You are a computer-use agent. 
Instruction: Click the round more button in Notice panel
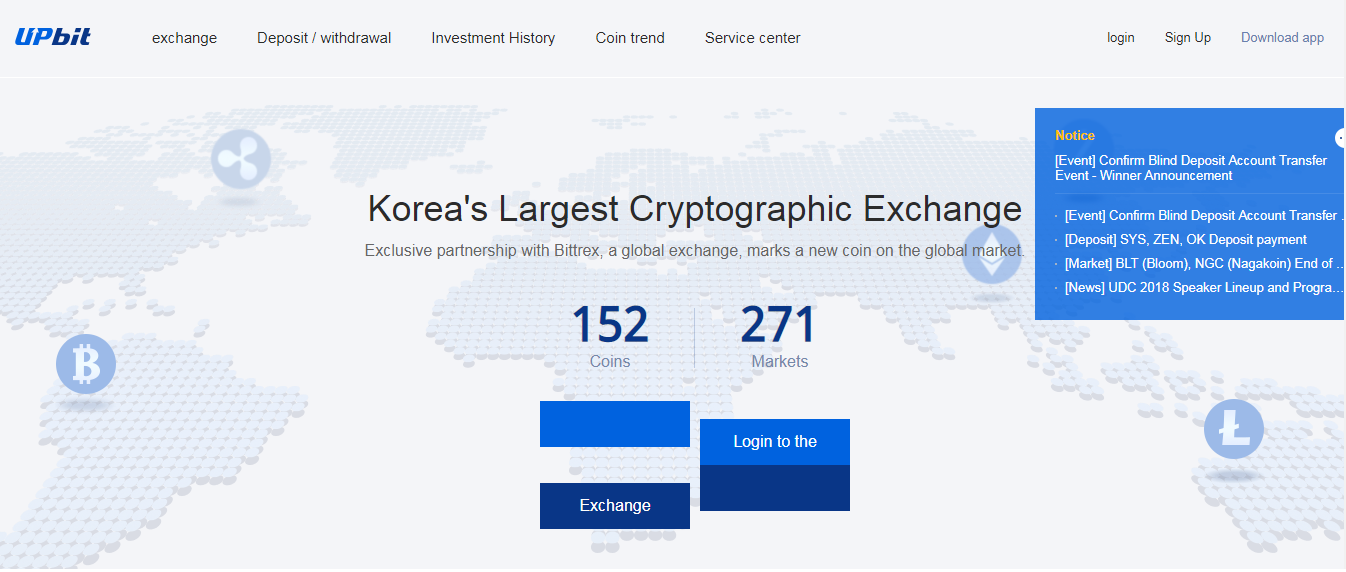[1340, 138]
